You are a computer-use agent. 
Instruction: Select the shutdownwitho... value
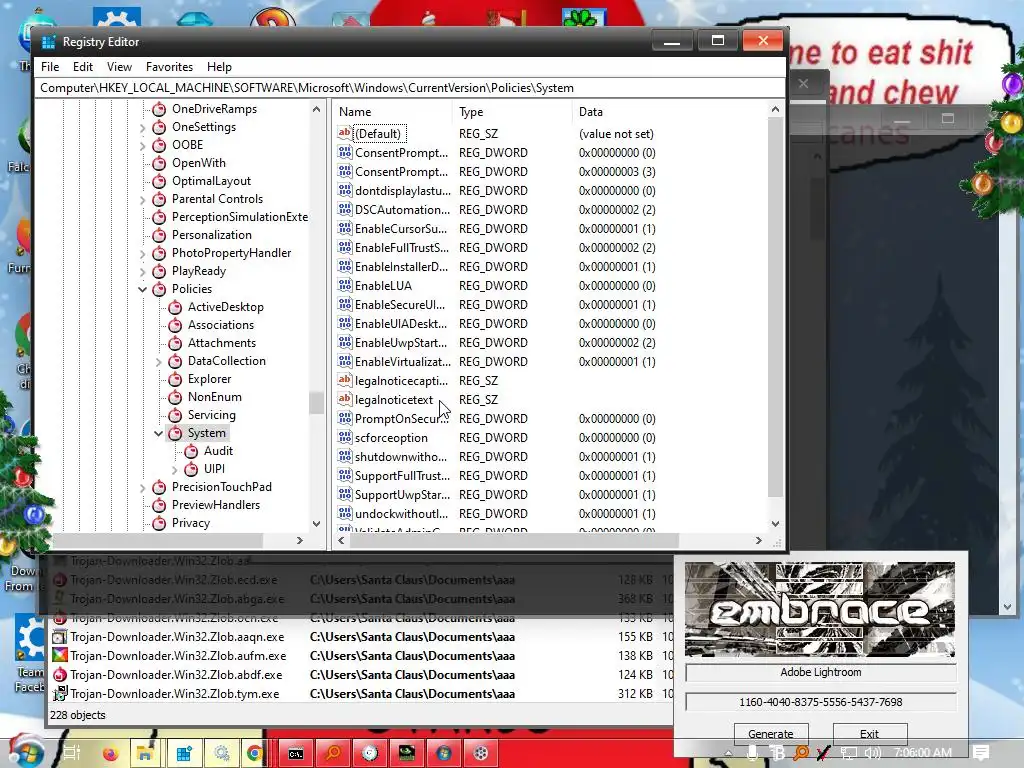click(x=401, y=456)
